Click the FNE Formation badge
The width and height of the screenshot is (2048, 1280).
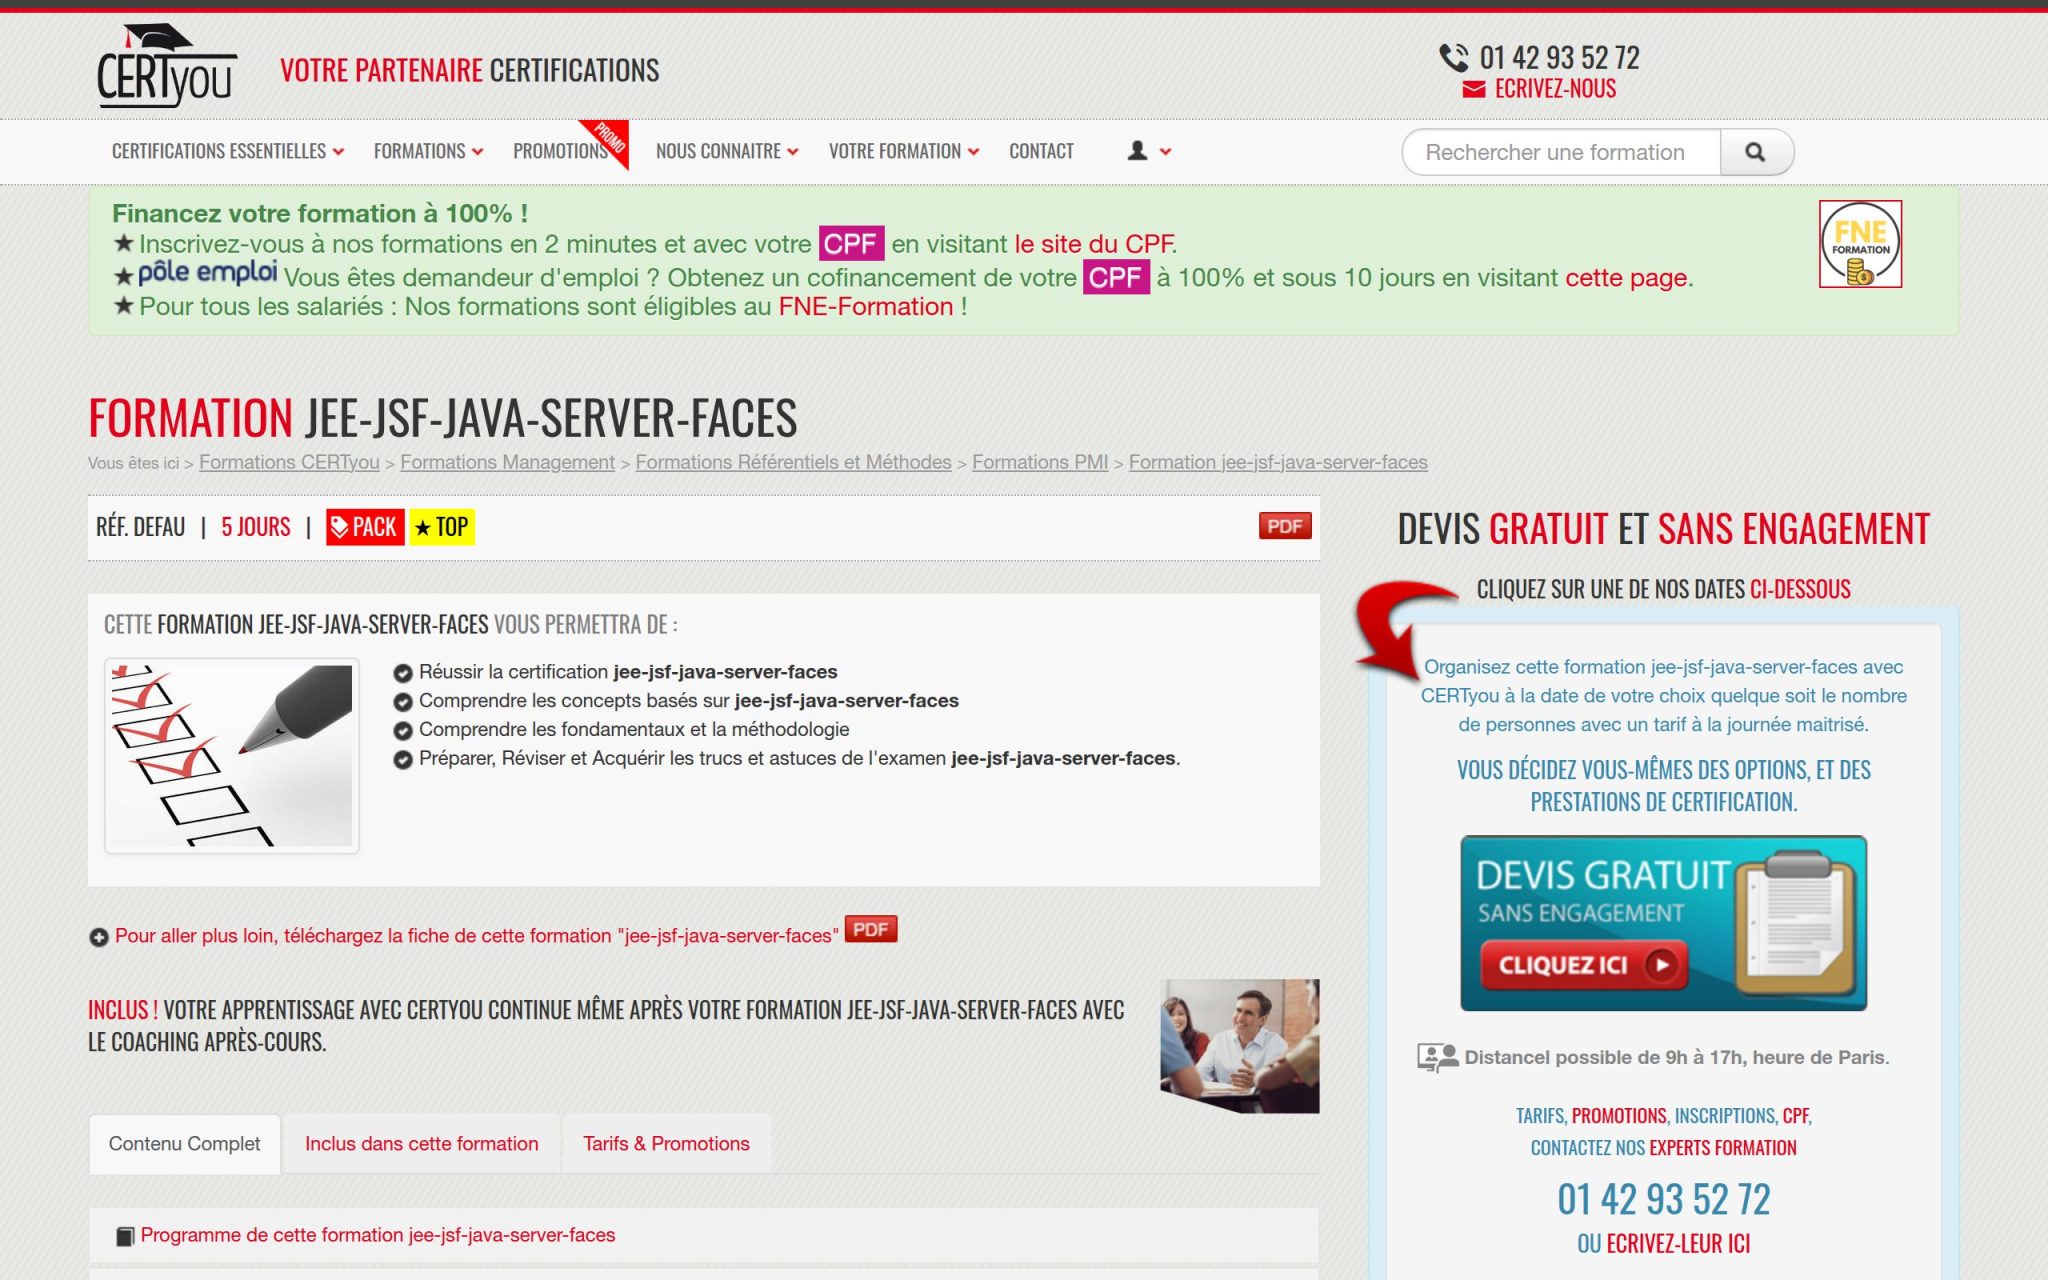click(1860, 244)
